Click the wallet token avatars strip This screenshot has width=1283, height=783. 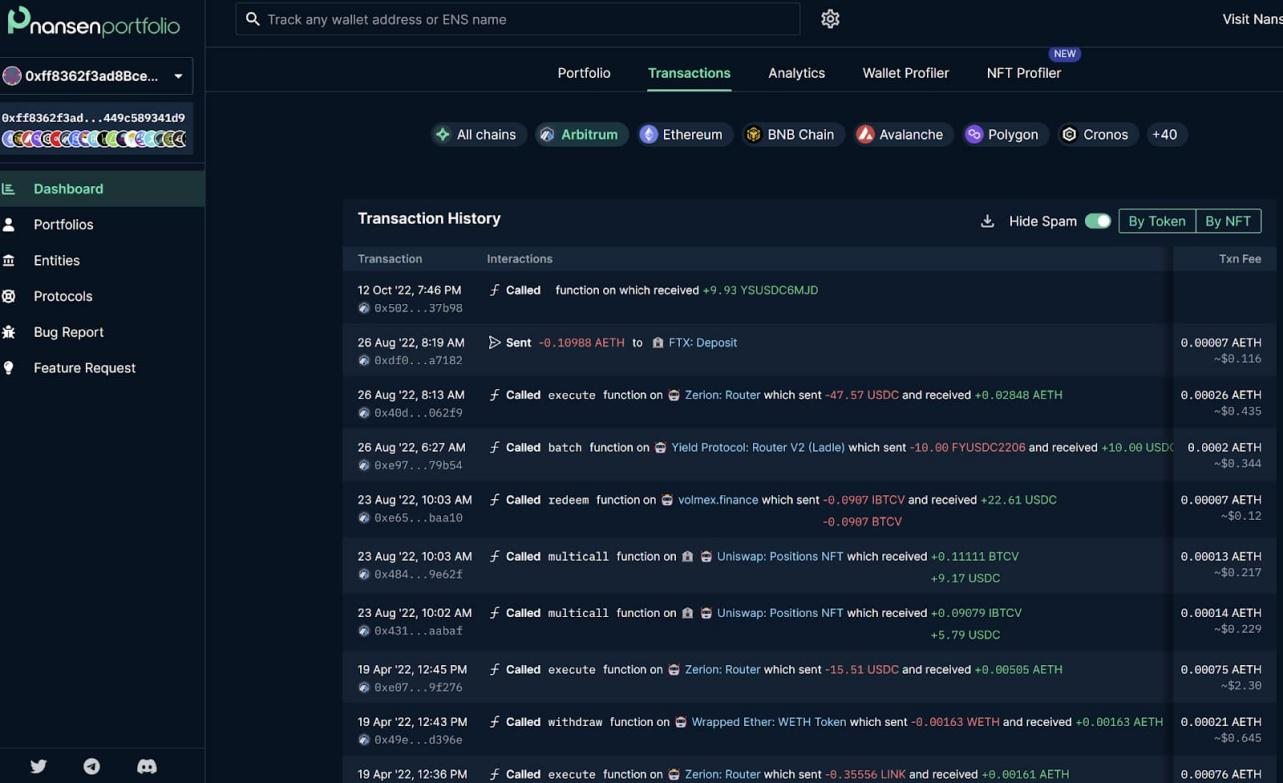(x=94, y=139)
